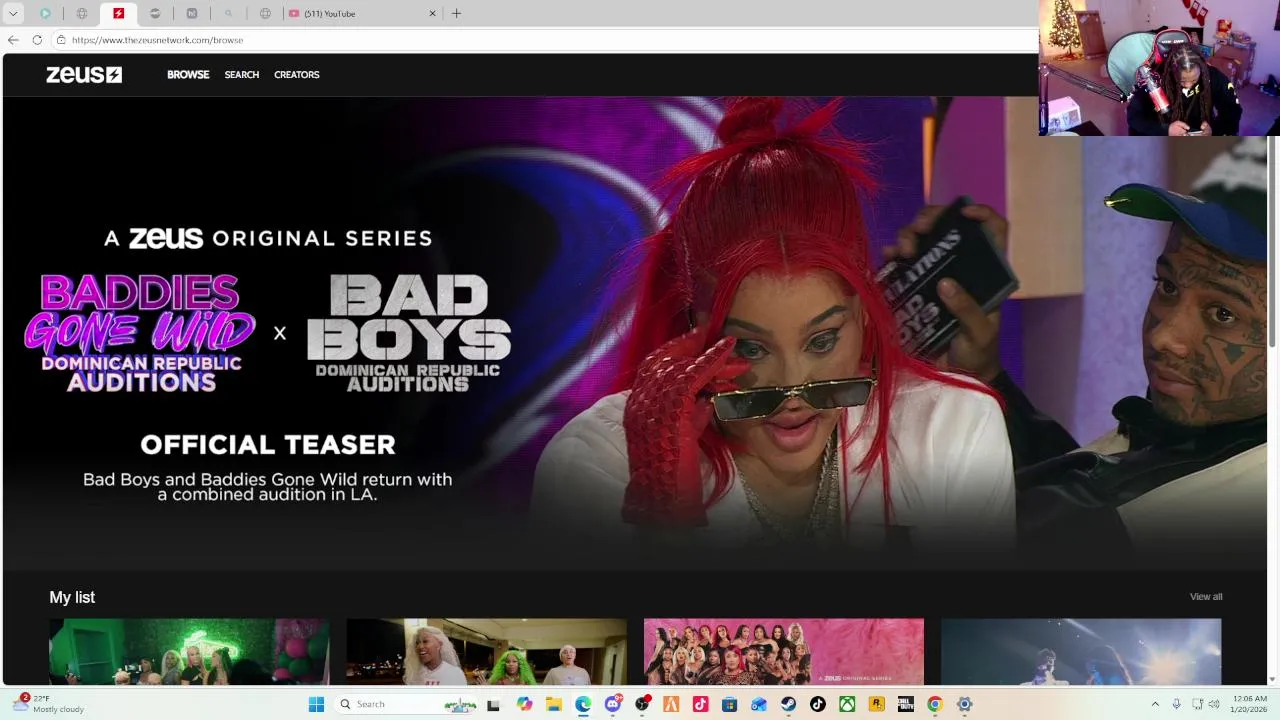
Task: Switch to the (511) YouTube tab
Action: (360, 14)
